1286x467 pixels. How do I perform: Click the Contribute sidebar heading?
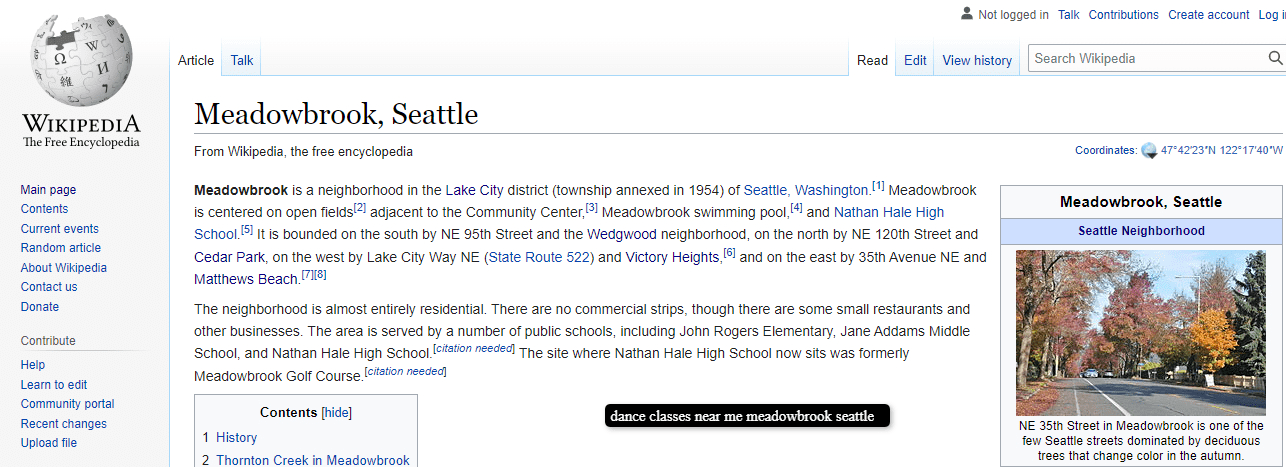[48, 341]
